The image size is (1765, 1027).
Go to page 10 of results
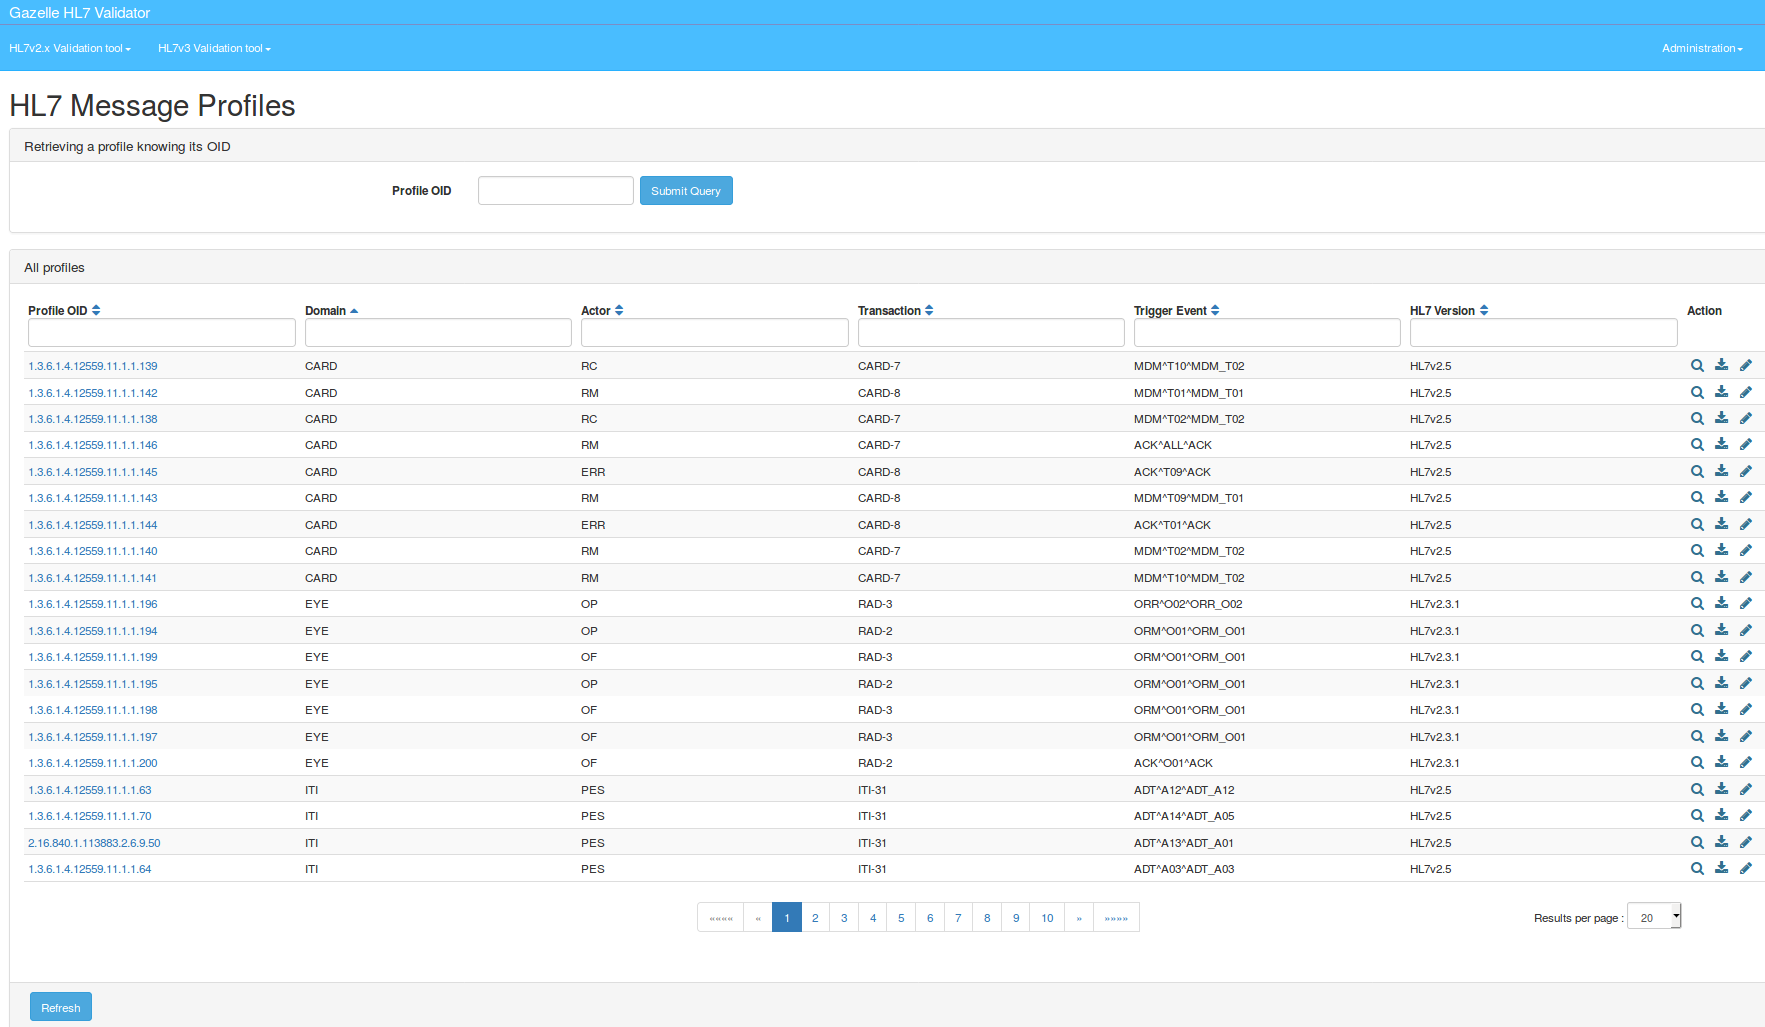(1047, 917)
